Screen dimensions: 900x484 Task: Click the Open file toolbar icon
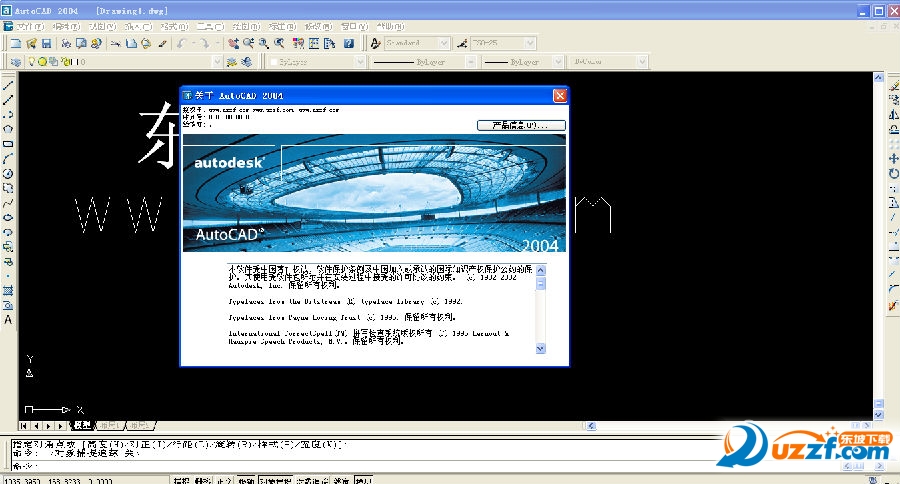32,44
